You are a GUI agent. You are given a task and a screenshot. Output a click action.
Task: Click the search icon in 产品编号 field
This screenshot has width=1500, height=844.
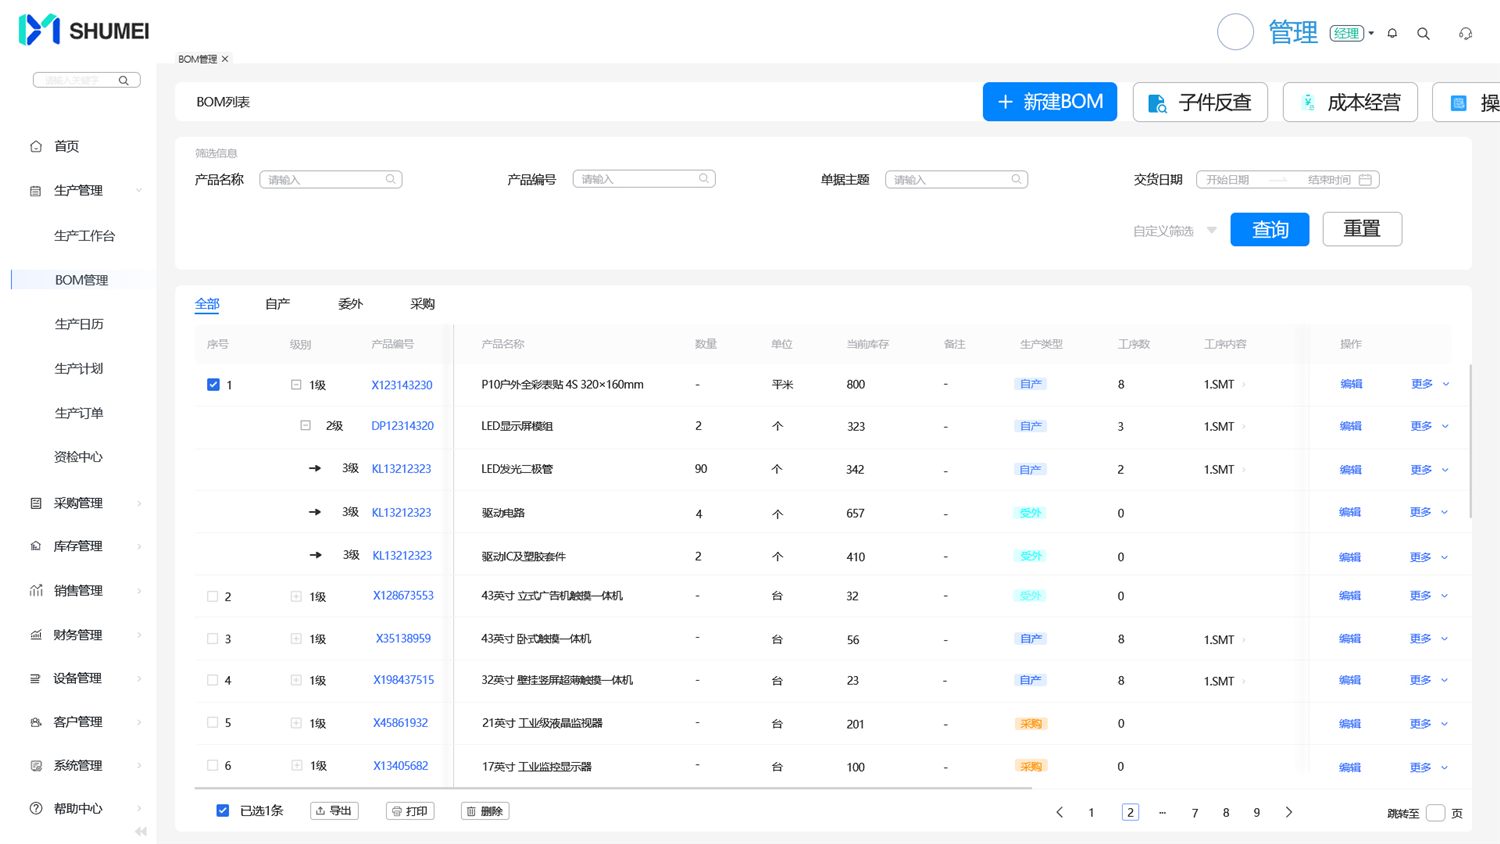click(x=704, y=179)
